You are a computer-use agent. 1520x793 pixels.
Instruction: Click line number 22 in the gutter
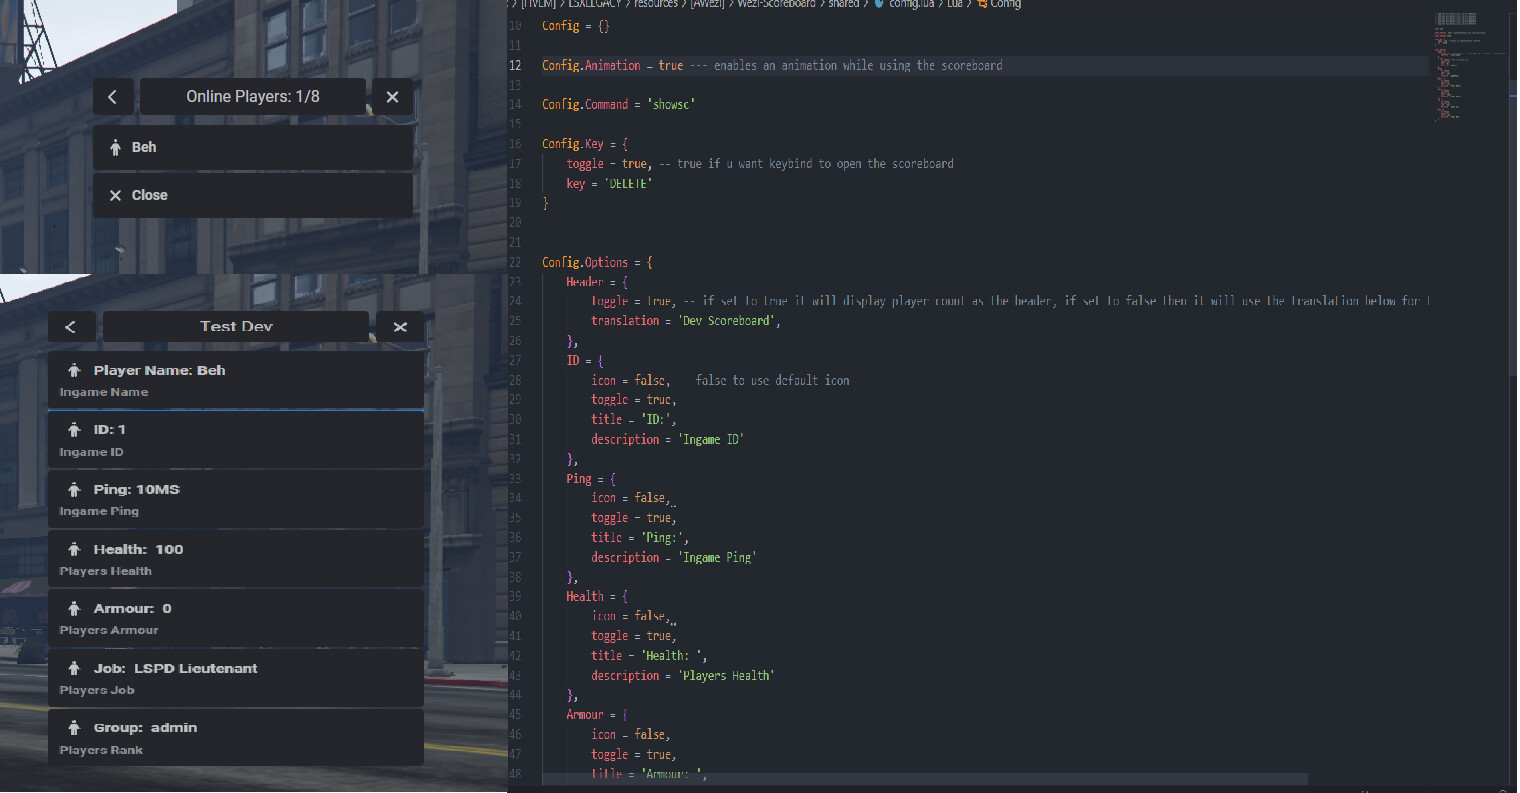click(516, 263)
